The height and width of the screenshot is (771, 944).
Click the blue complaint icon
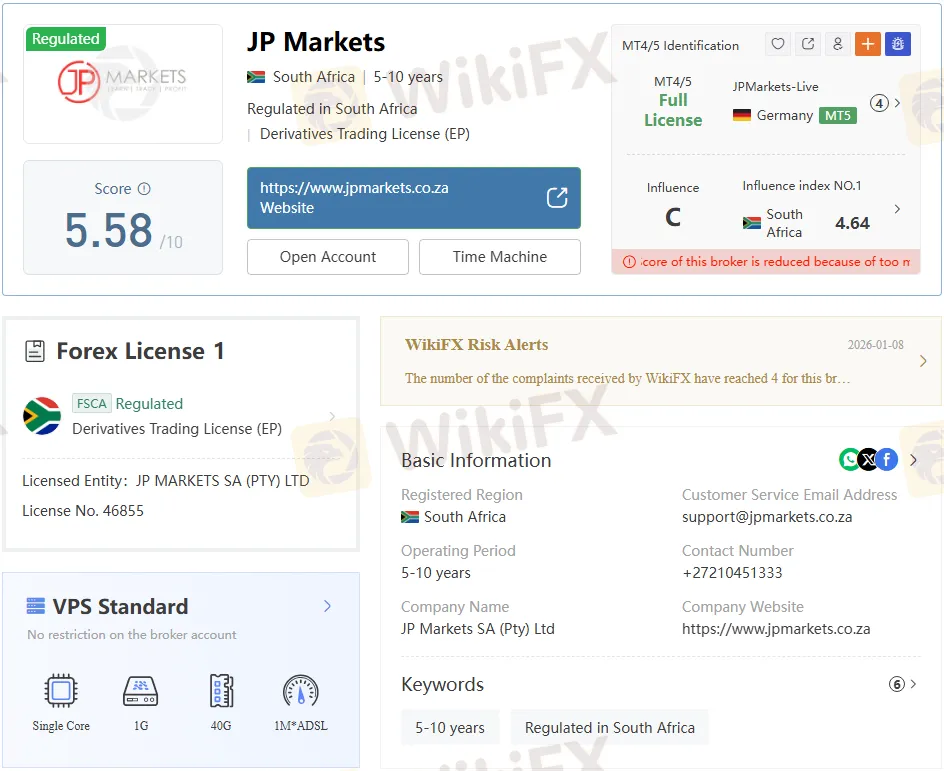coord(897,44)
